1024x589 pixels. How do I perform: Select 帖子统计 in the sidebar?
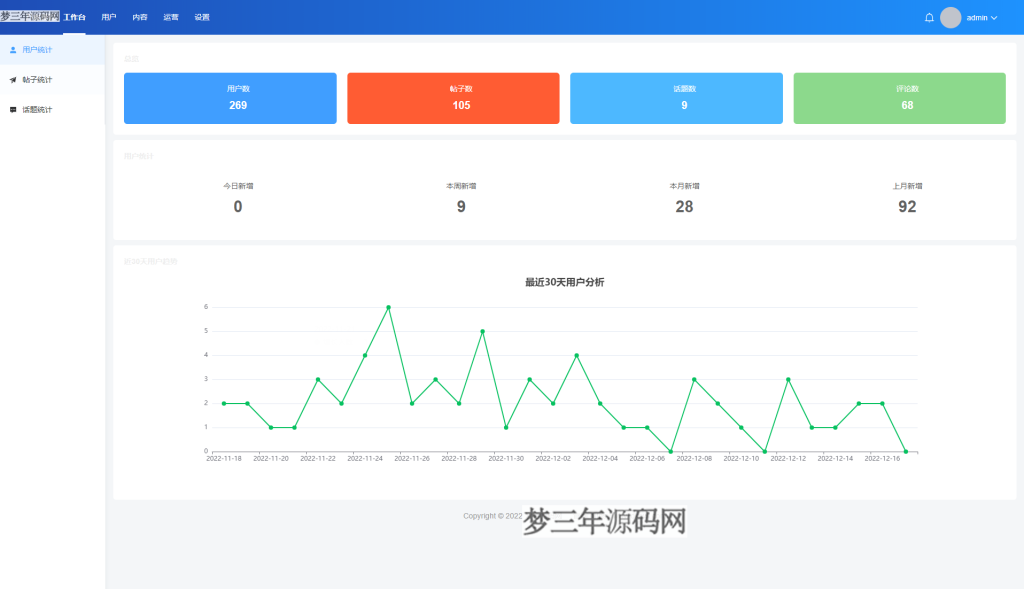[x=38, y=78]
